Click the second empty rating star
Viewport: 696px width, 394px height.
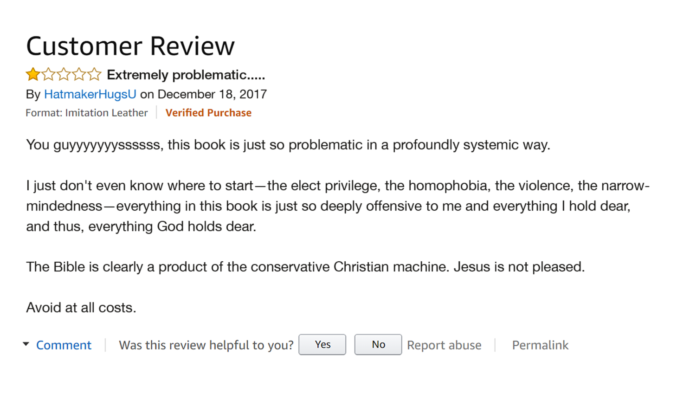(48, 74)
